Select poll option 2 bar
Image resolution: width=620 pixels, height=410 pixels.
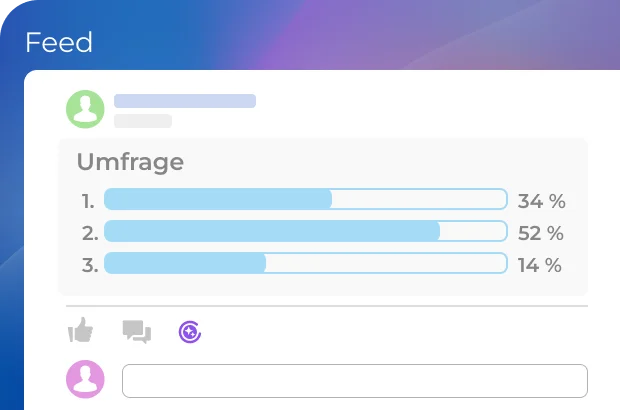(305, 231)
